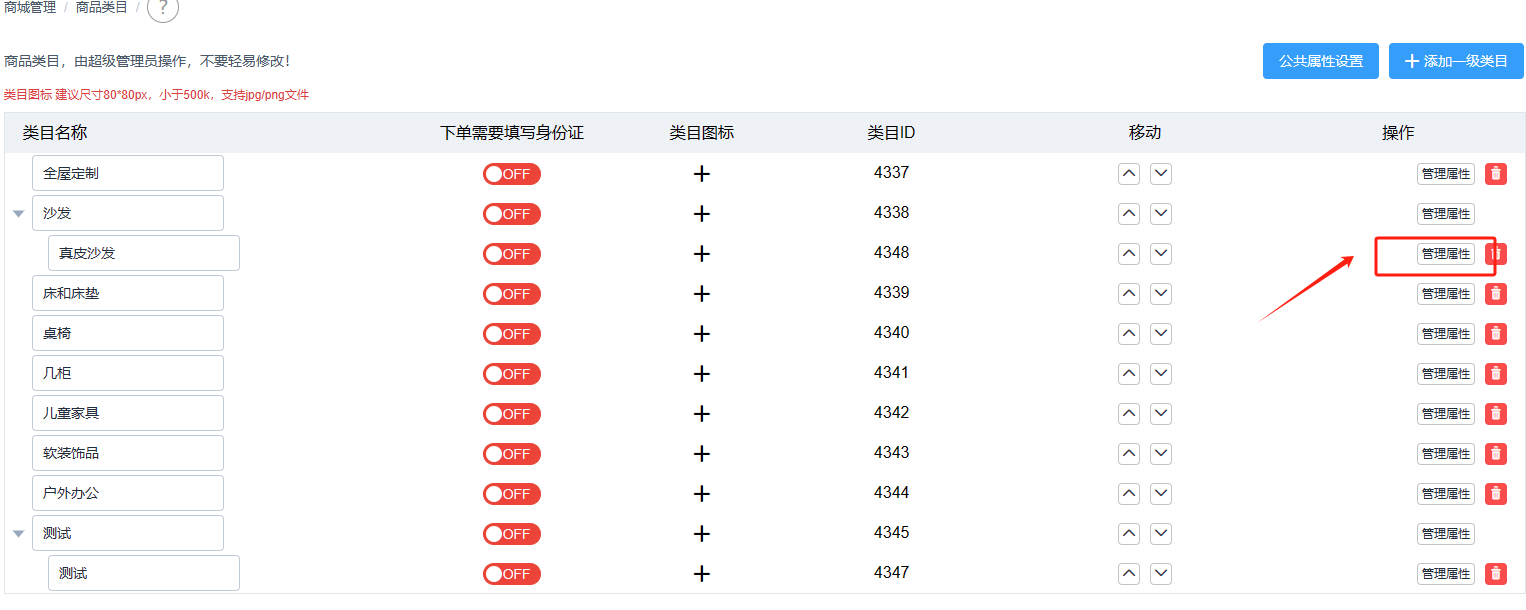Click the help question mark icon in breadcrumb
Viewport: 1526px width, 610px height.
point(163,8)
